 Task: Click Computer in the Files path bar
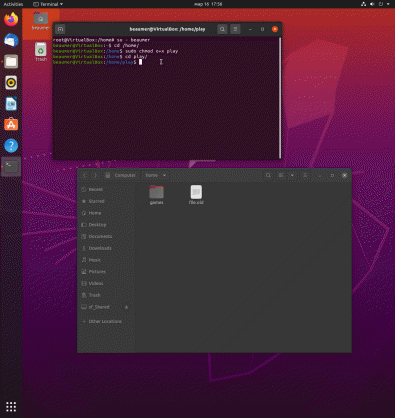pos(121,175)
